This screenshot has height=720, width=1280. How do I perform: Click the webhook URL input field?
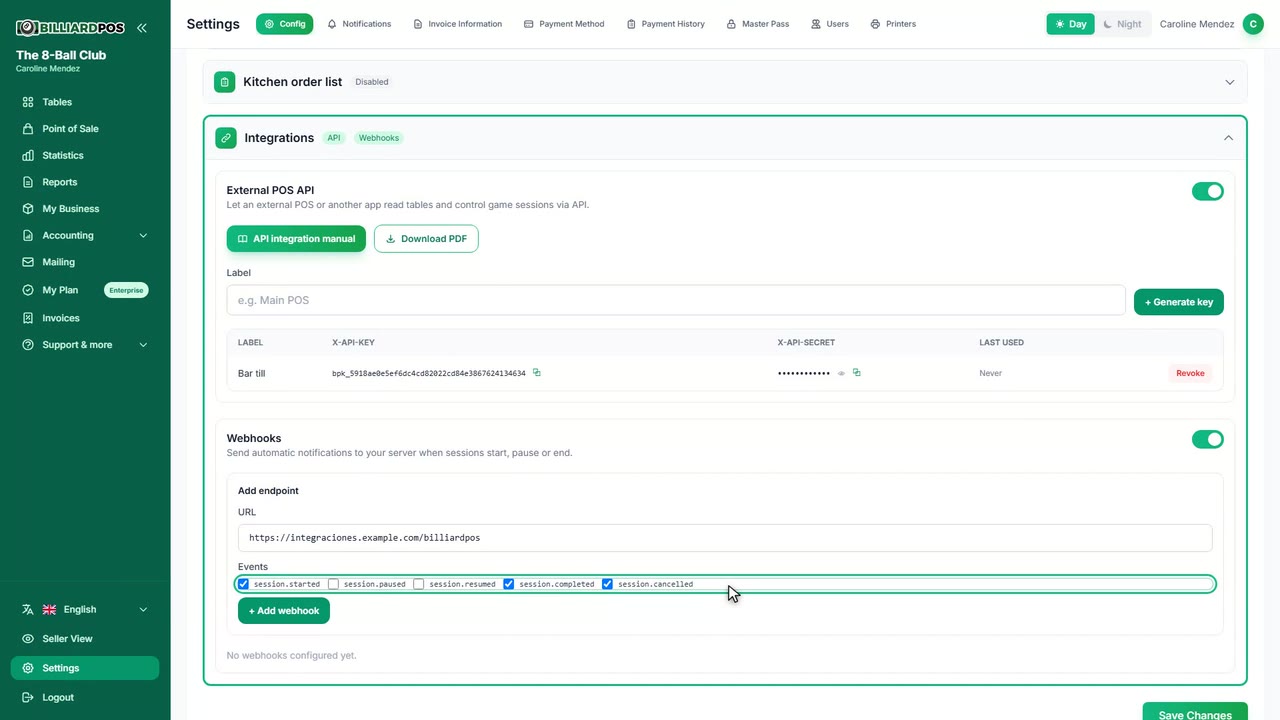725,538
